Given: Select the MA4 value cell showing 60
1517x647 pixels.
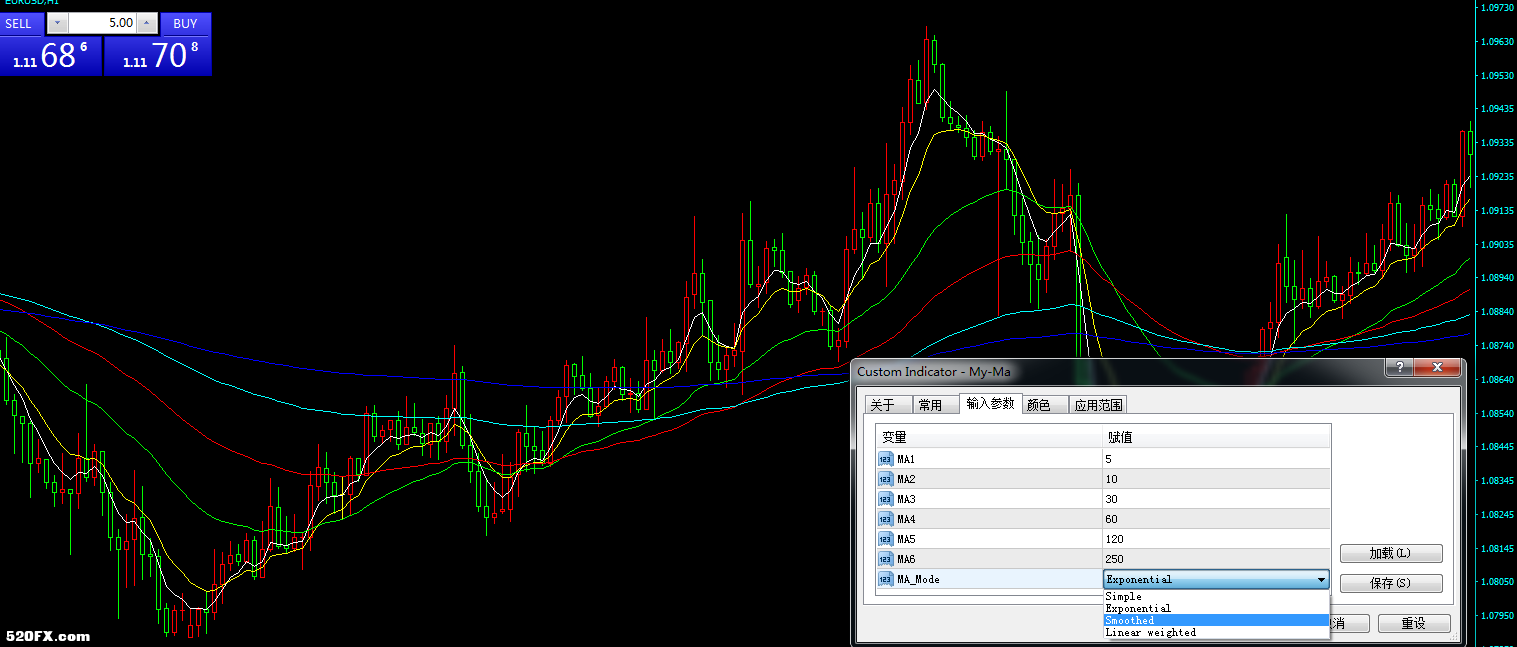Looking at the screenshot, I should [x=1216, y=519].
